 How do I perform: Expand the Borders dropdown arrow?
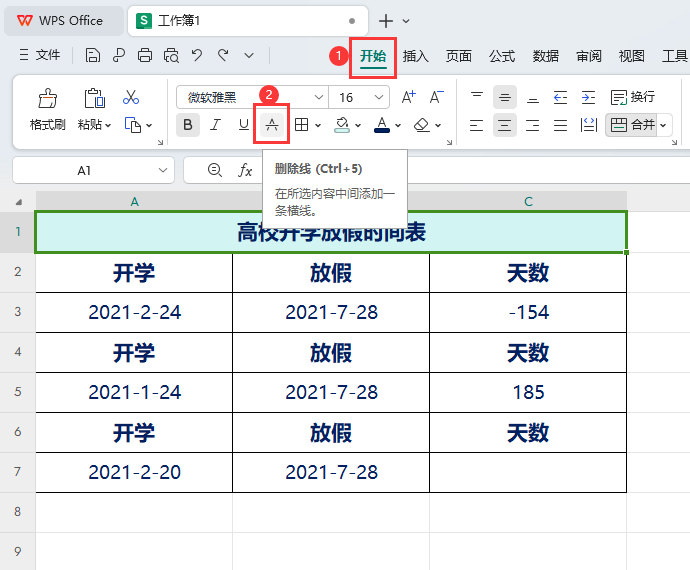[318, 125]
